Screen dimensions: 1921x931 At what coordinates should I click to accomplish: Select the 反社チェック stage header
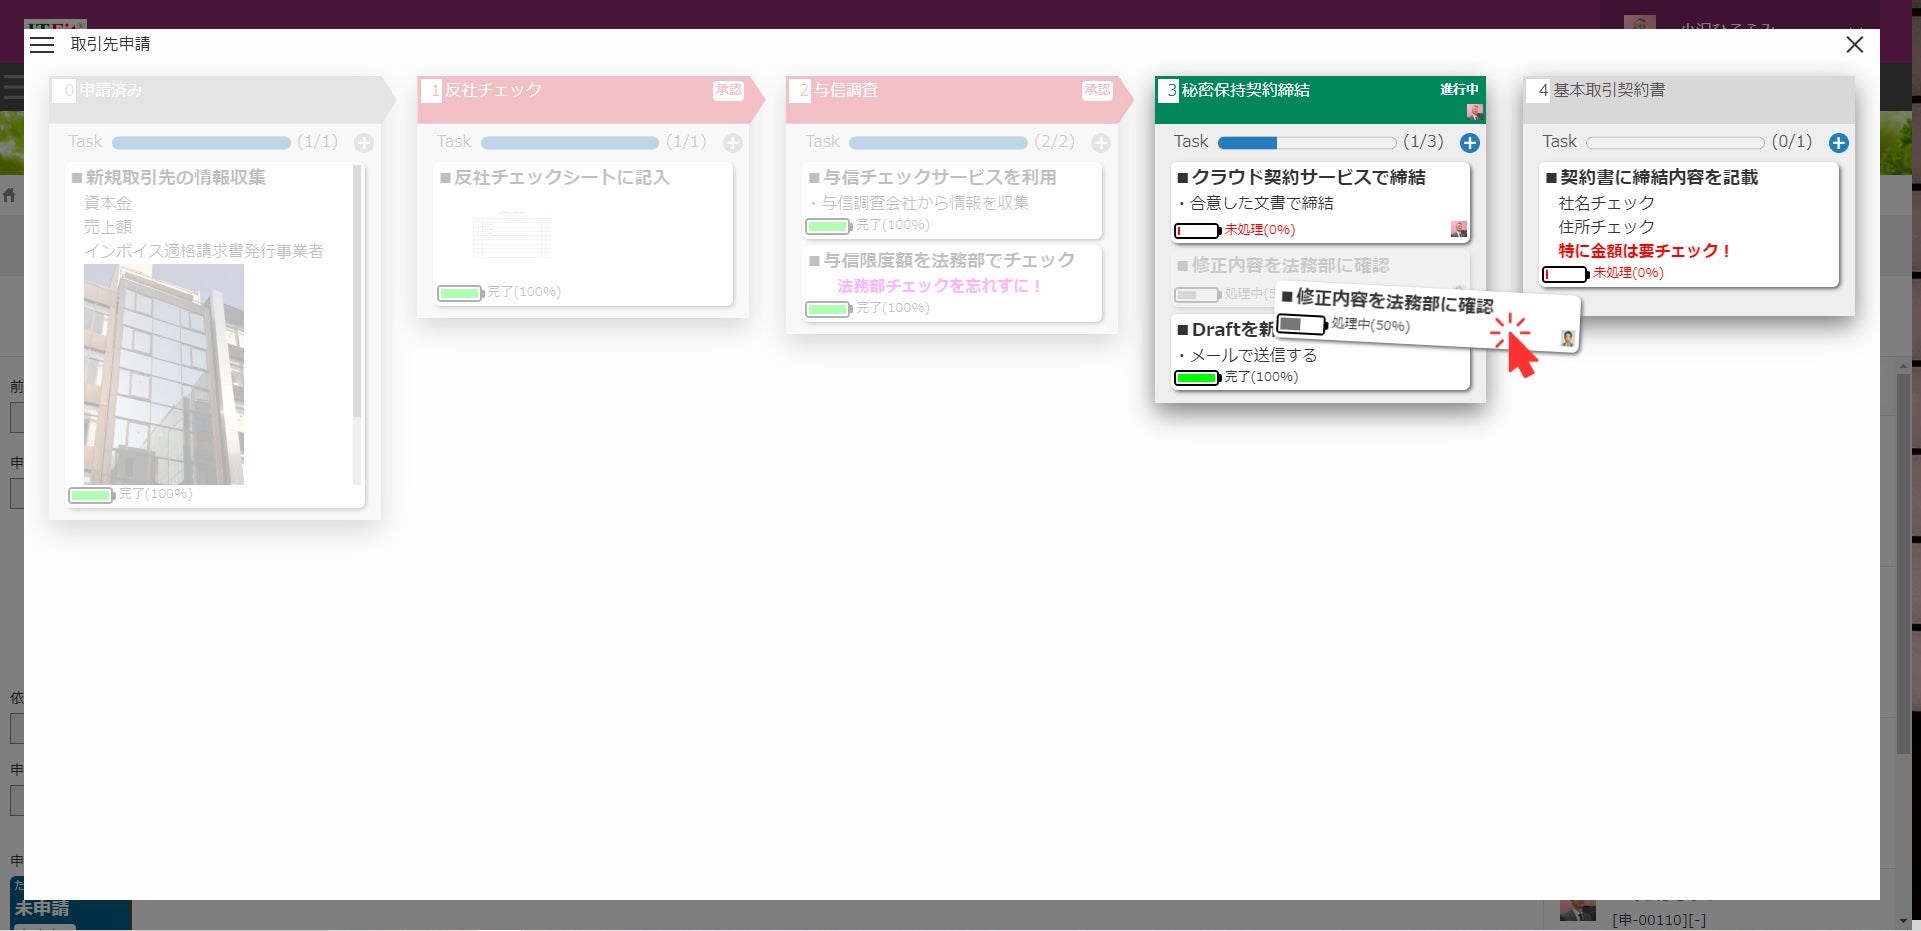tap(590, 99)
